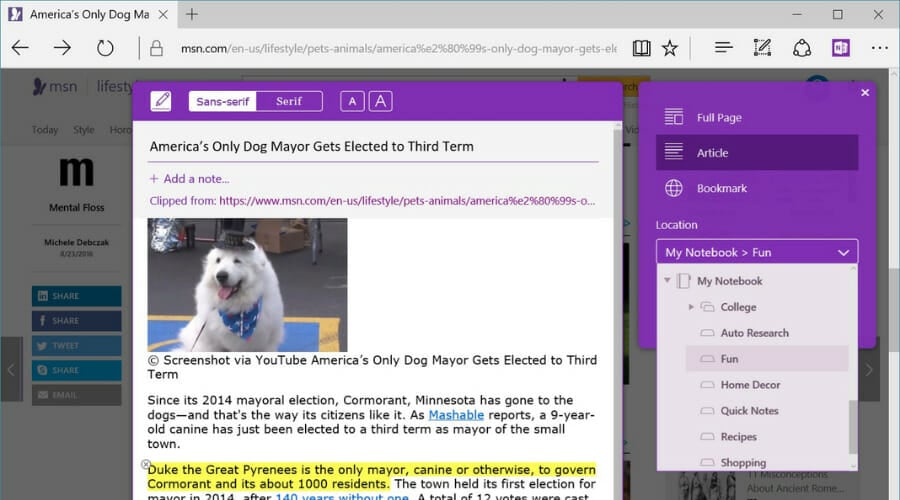Image resolution: width=900 pixels, height=500 pixels.
Task: Switch article font to Serif
Action: (289, 102)
